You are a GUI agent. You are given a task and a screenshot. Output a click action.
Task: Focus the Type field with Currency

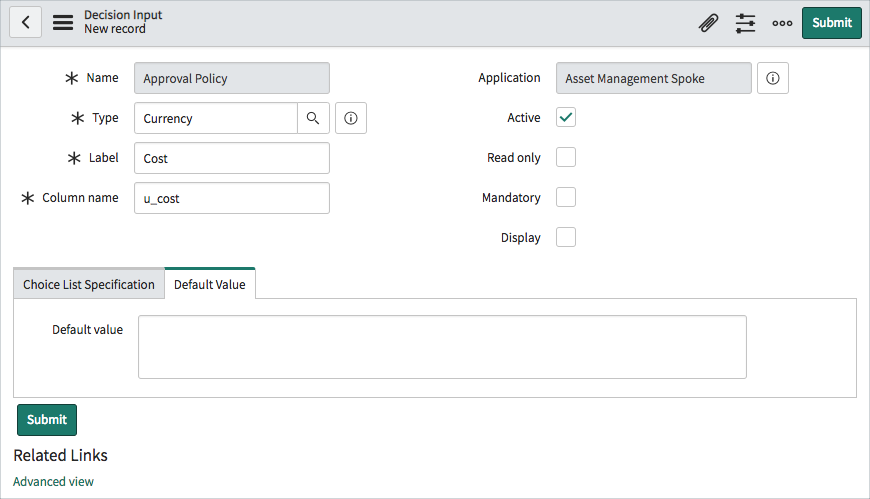click(216, 118)
